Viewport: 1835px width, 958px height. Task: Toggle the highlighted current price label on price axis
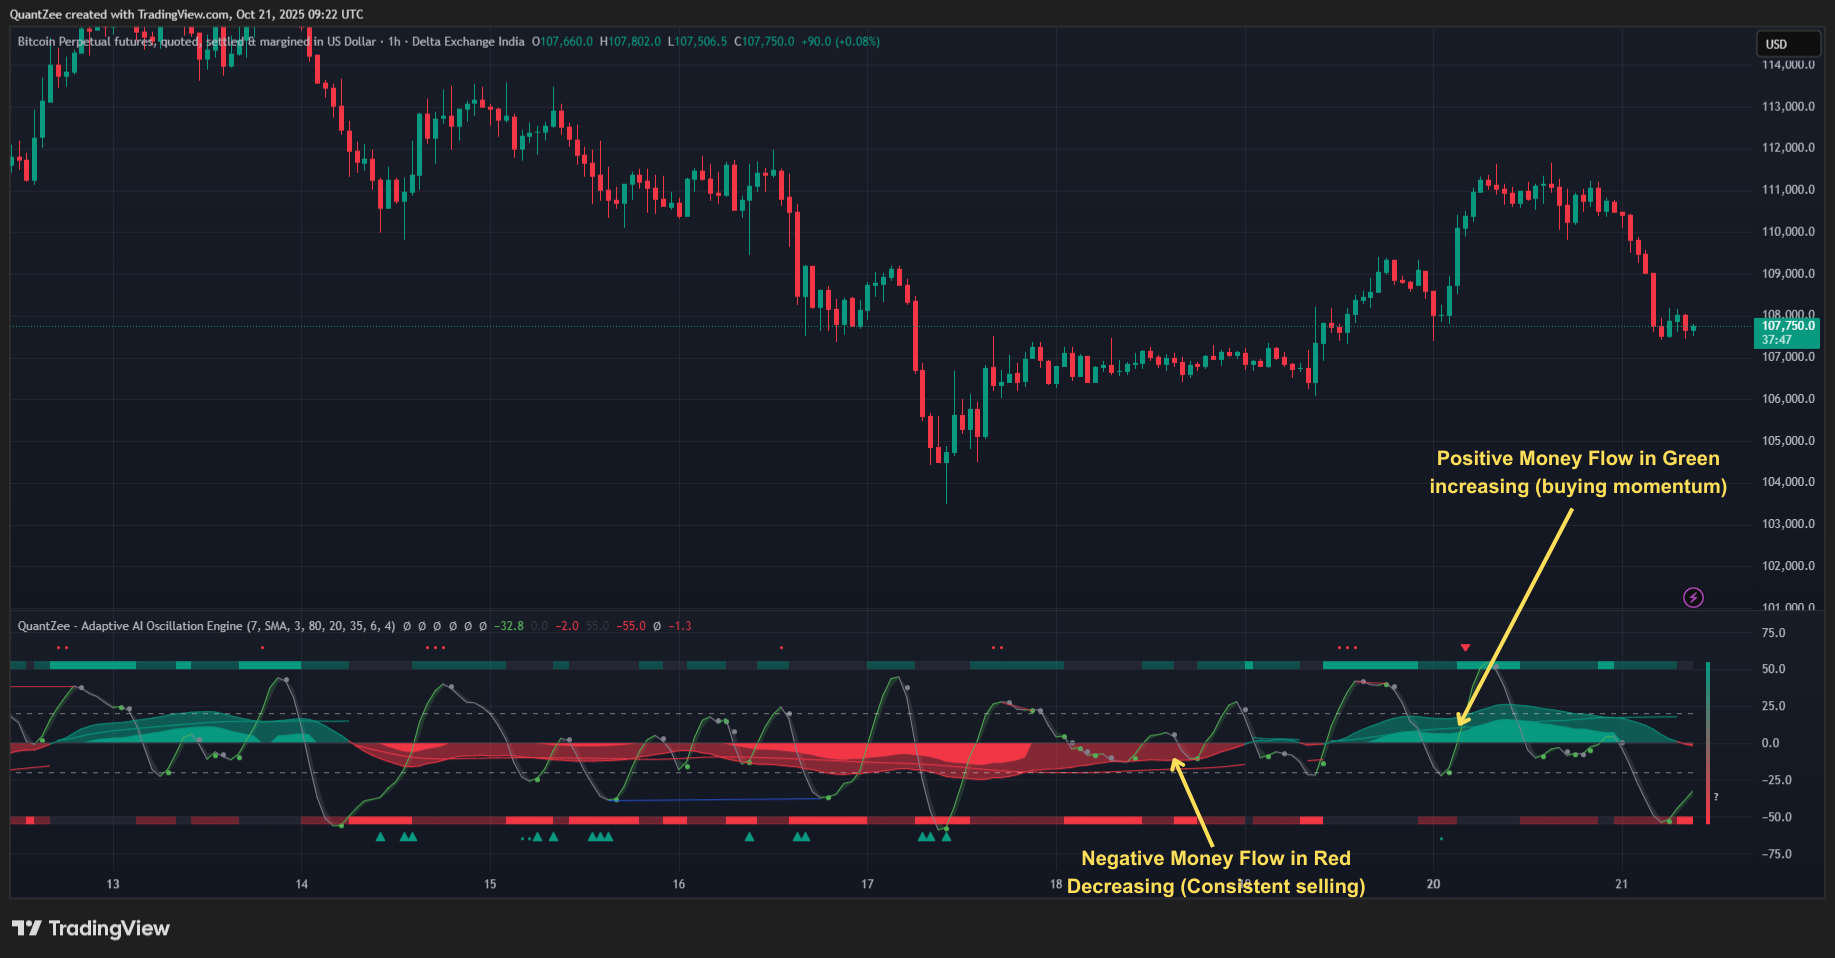pyautogui.click(x=1784, y=325)
